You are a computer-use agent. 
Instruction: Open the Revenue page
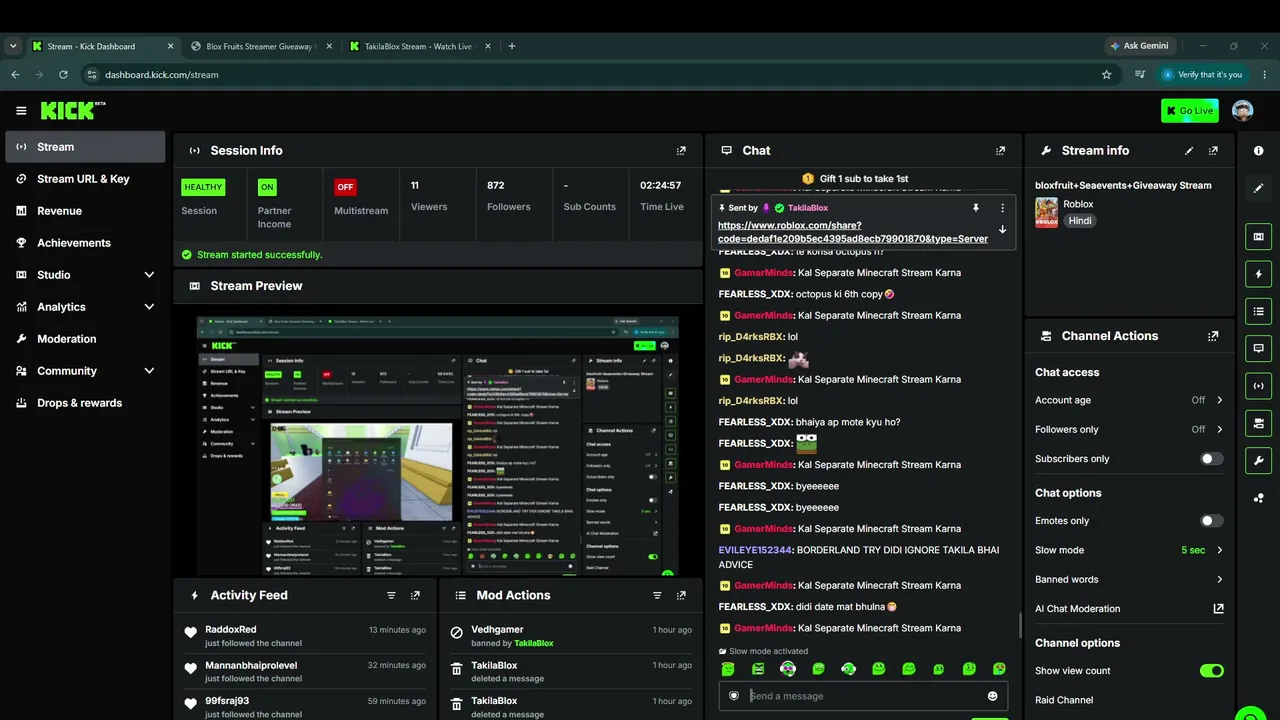tap(85, 211)
